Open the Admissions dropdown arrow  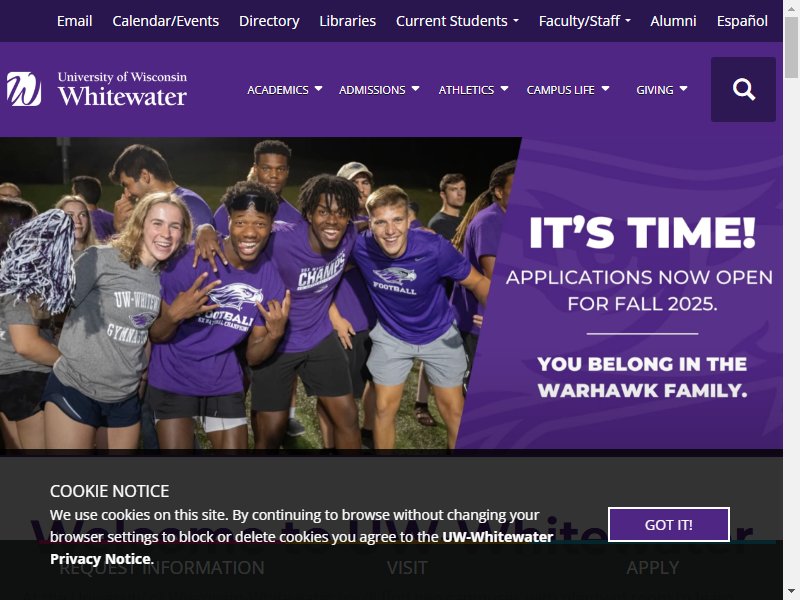tap(415, 89)
